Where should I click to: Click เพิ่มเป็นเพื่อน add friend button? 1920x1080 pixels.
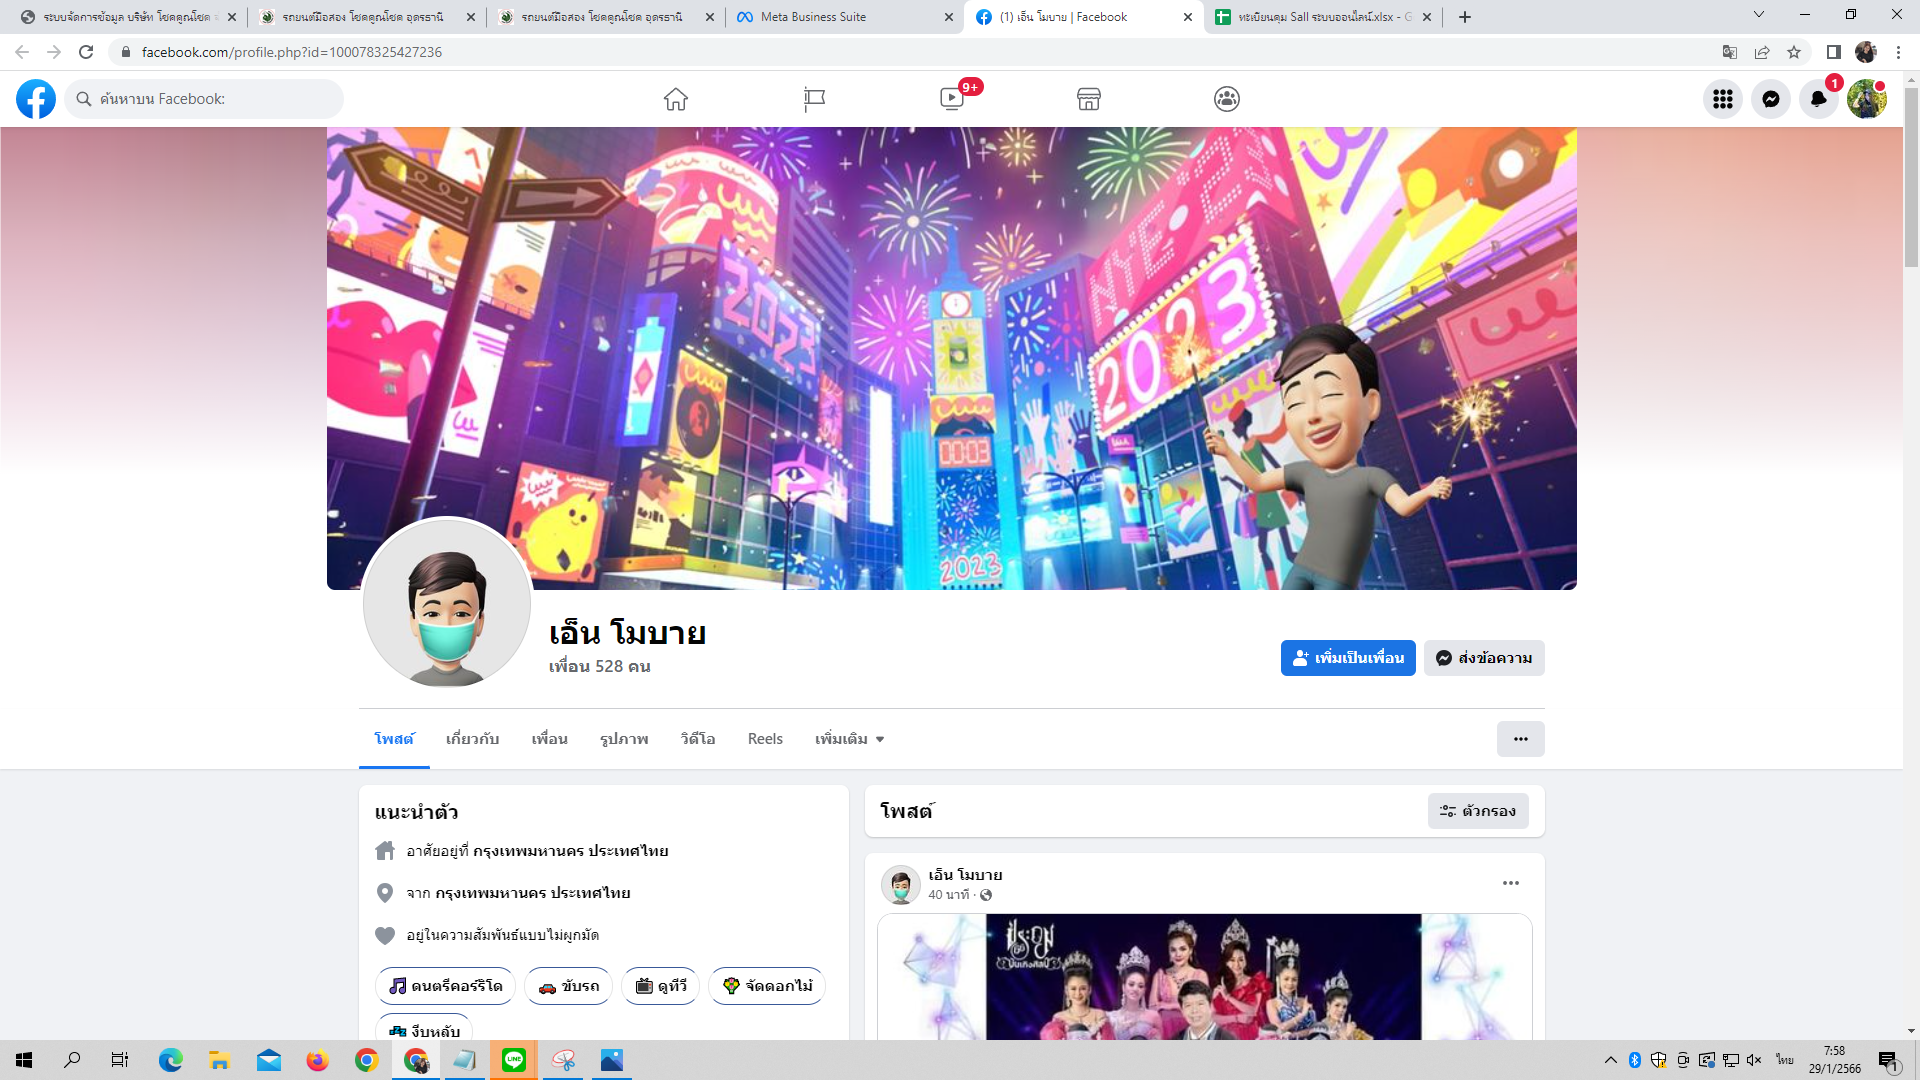1347,658
